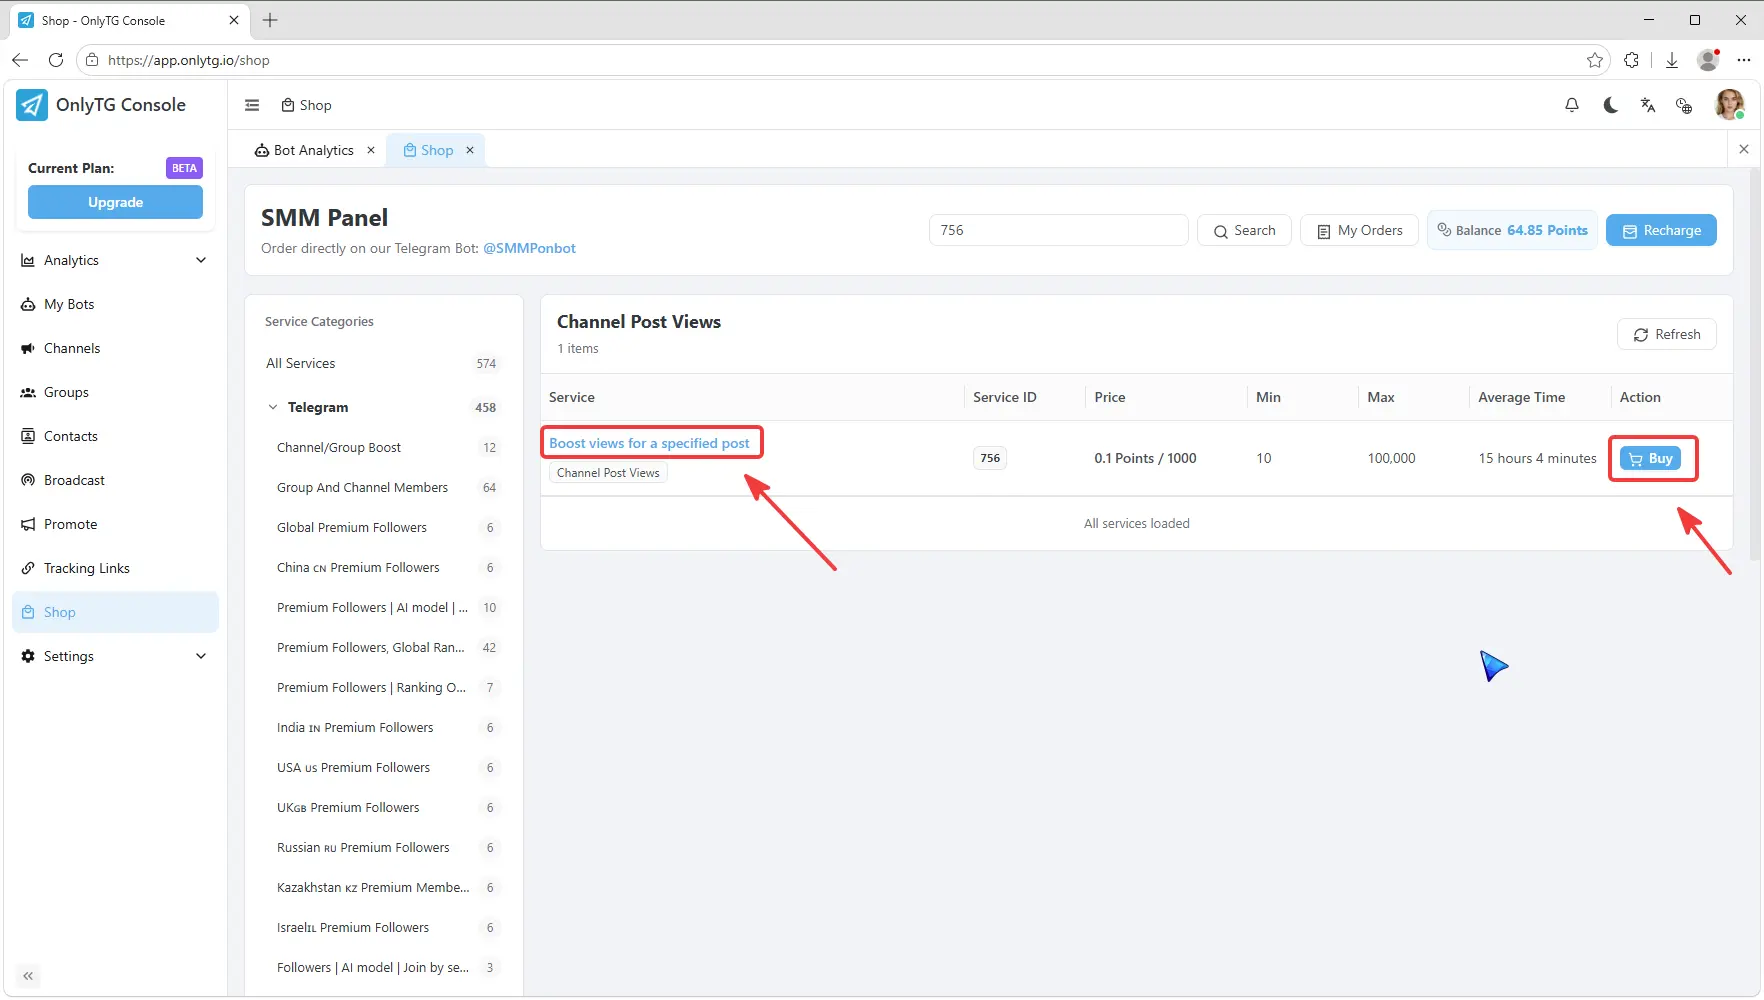
Task: Click the Refresh button
Action: pos(1666,334)
